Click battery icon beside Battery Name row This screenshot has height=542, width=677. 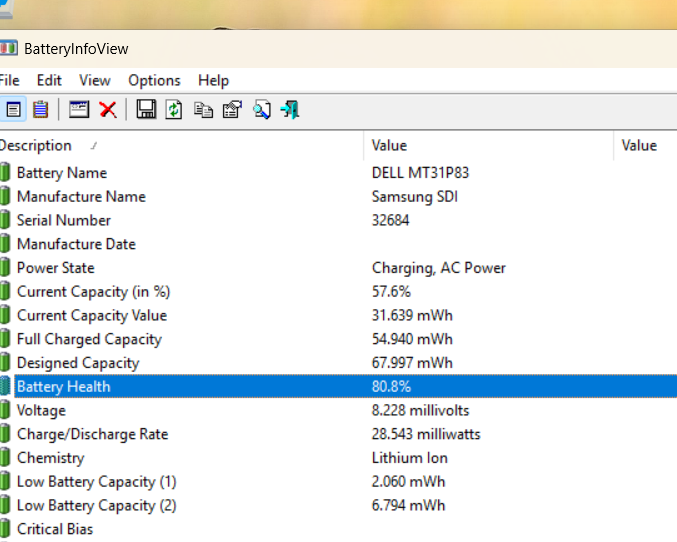point(5,172)
